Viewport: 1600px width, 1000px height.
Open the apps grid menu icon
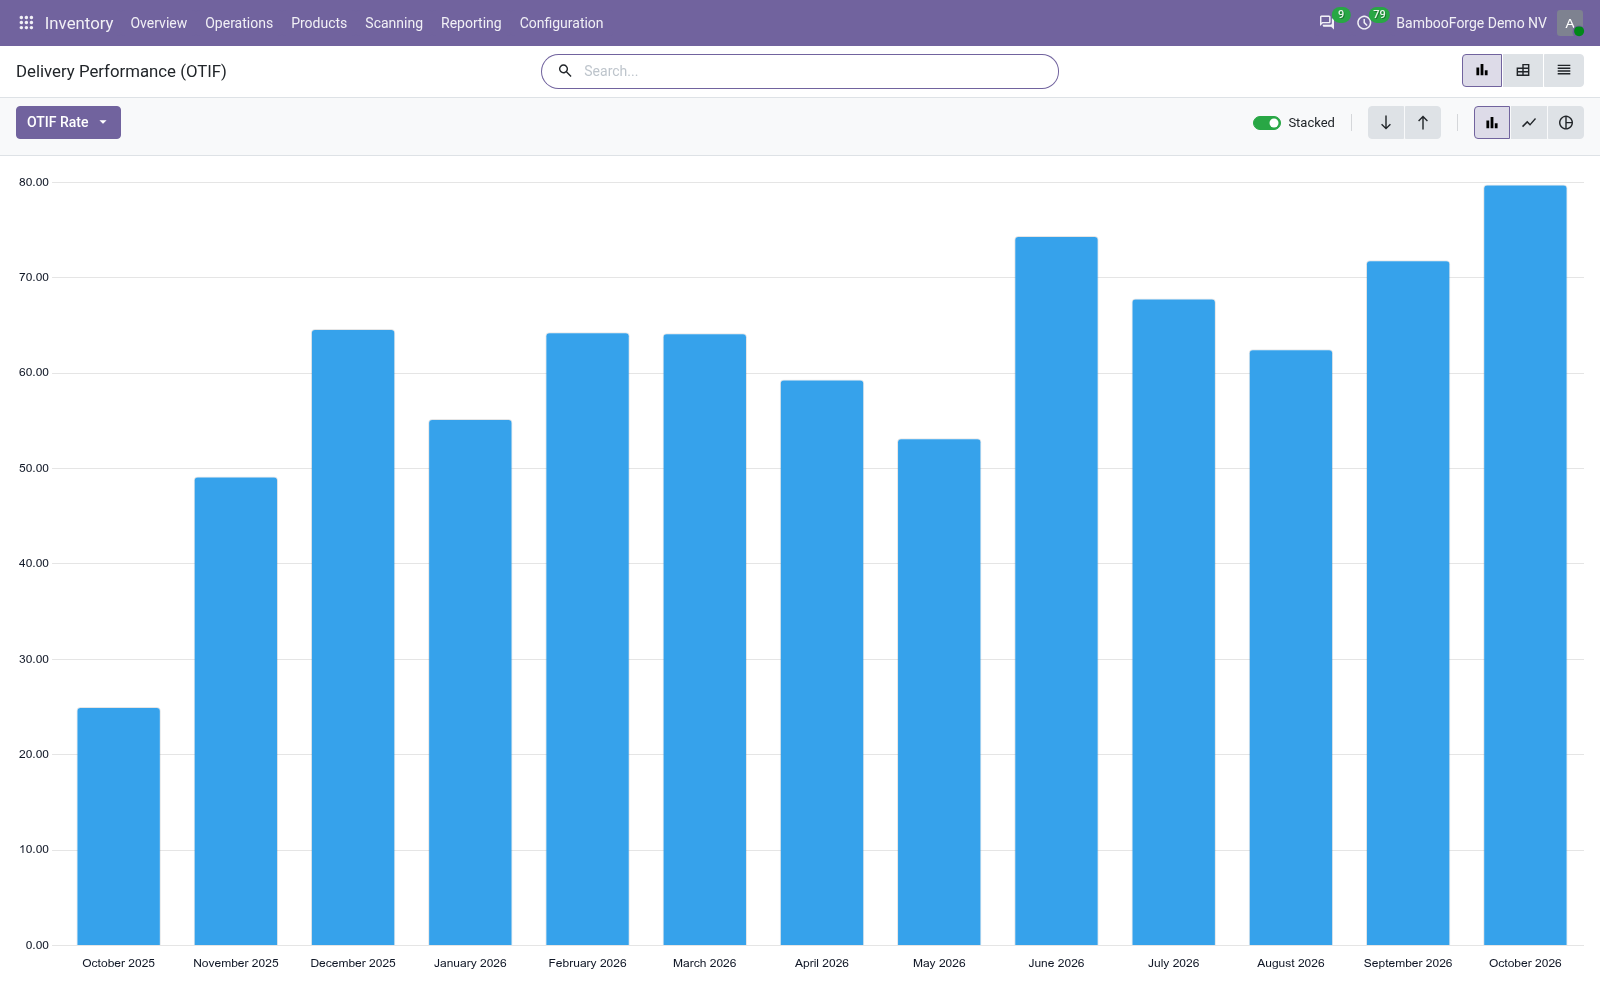click(x=26, y=23)
